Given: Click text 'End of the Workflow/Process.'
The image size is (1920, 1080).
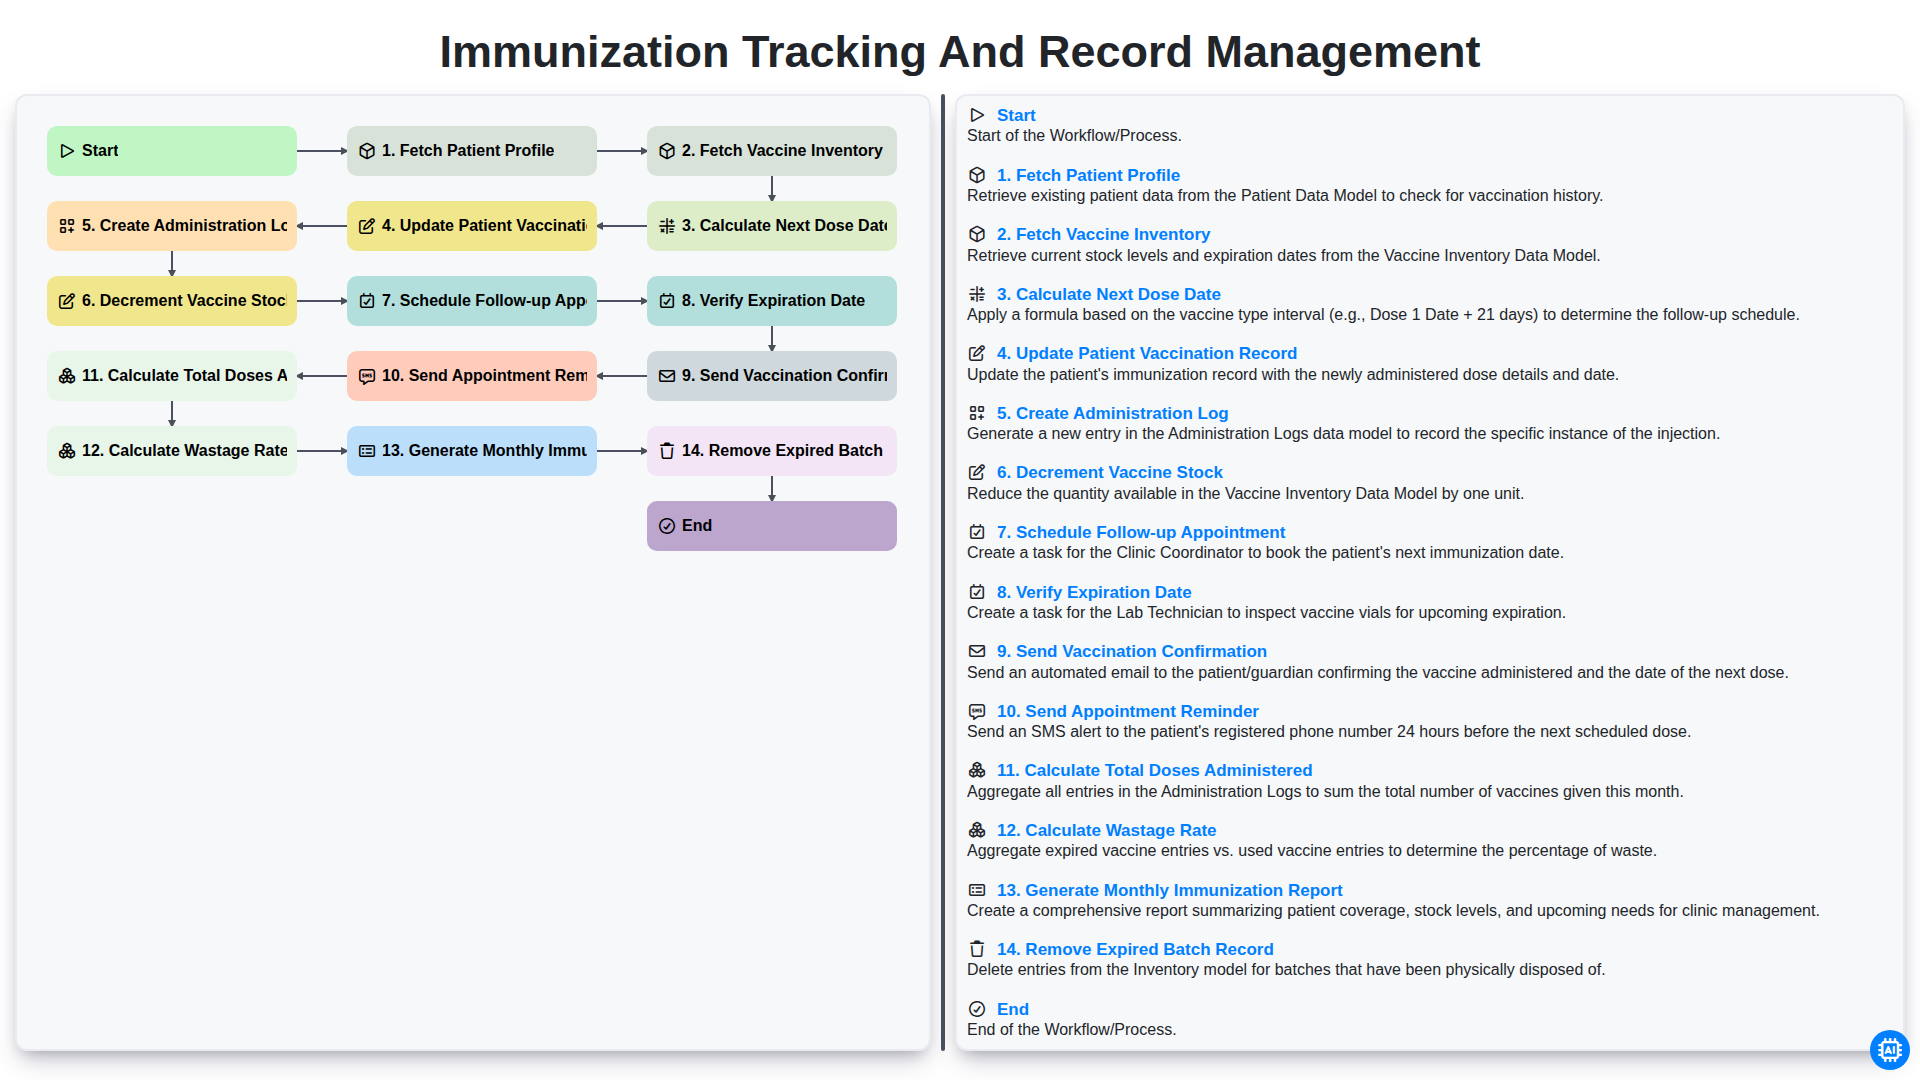Looking at the screenshot, I should tap(1071, 1030).
